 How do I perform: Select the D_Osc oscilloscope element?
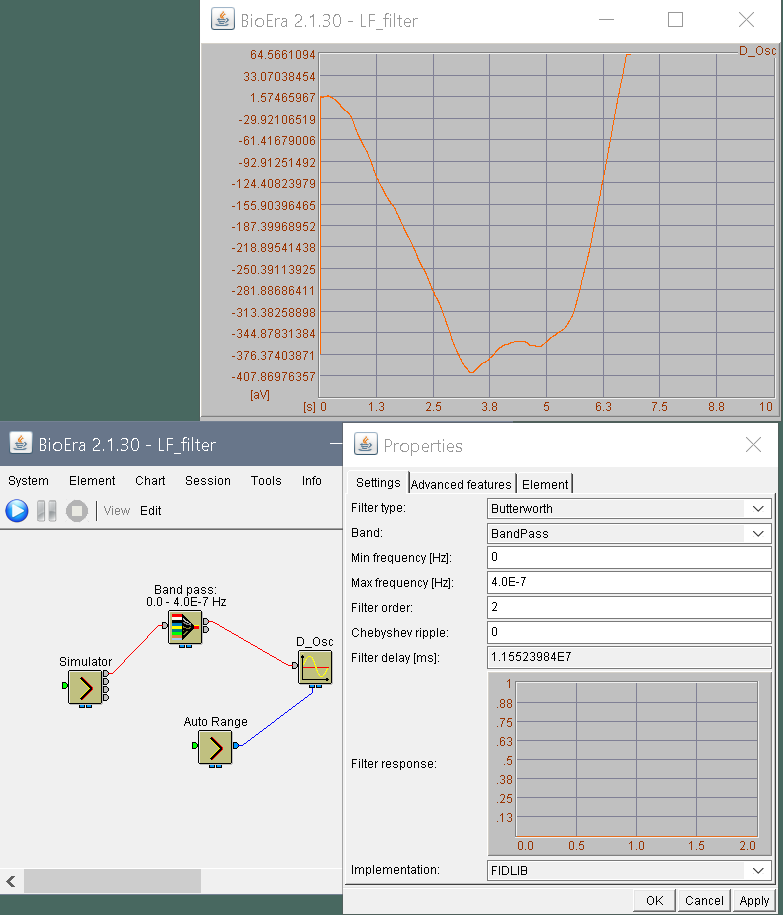315,667
